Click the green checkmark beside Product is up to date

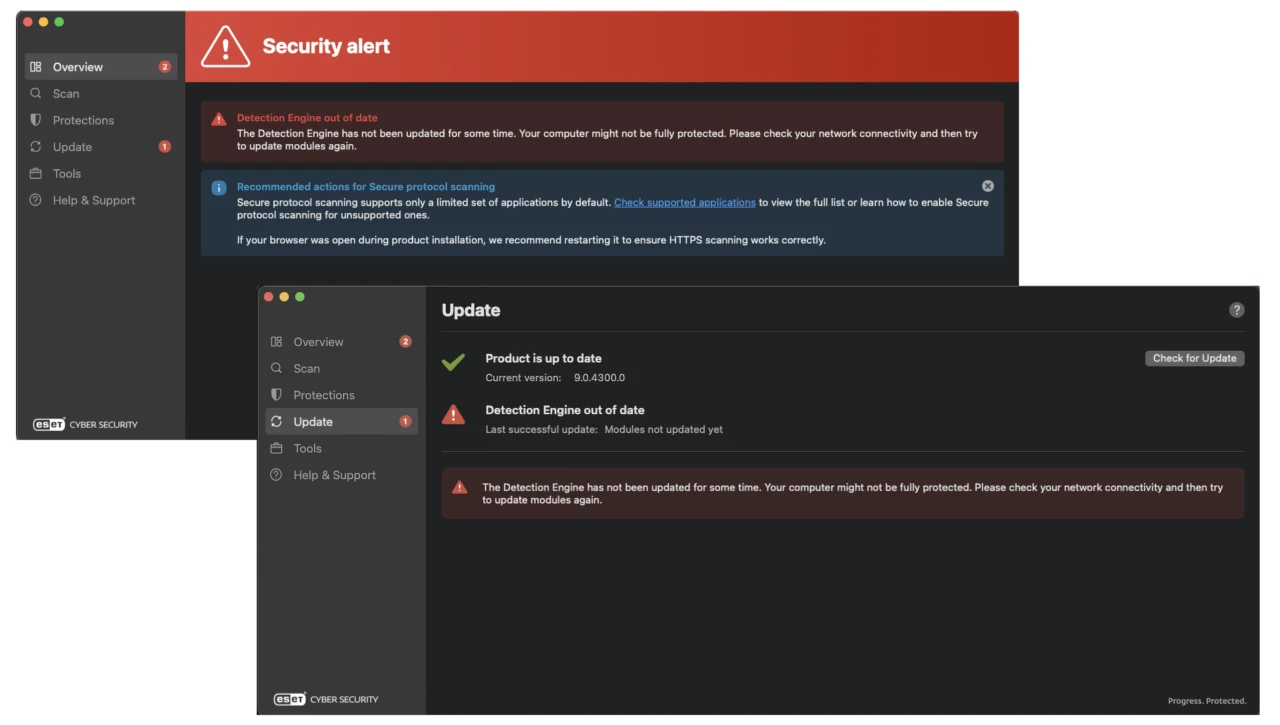pyautogui.click(x=453, y=362)
